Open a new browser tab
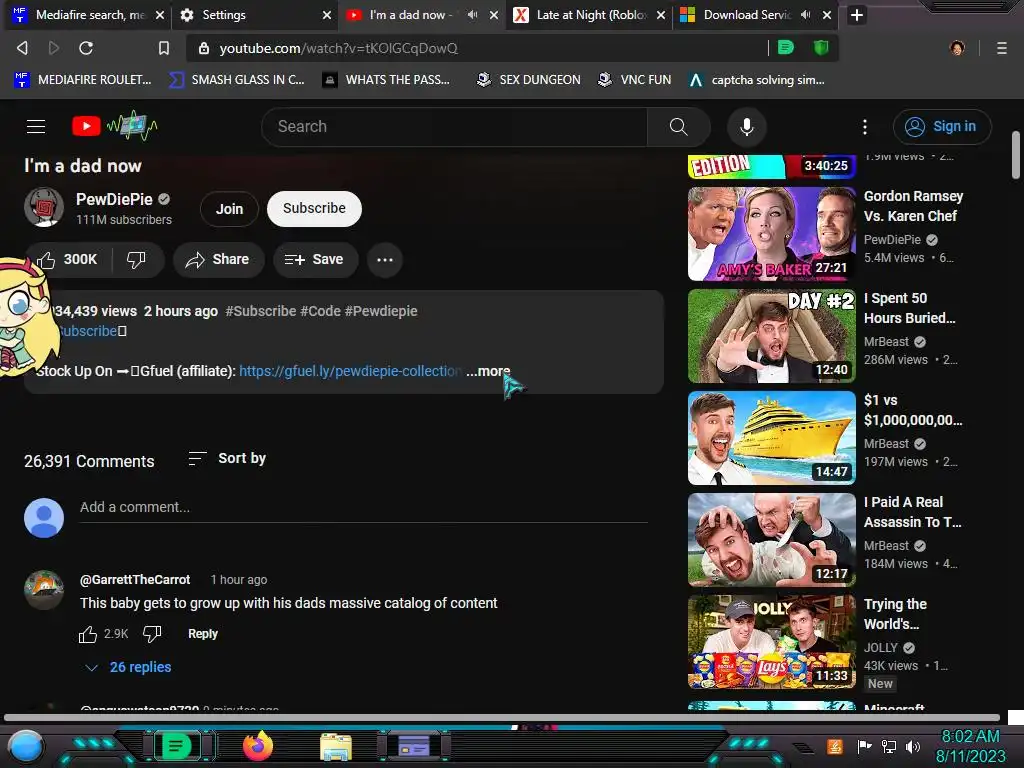 point(856,14)
